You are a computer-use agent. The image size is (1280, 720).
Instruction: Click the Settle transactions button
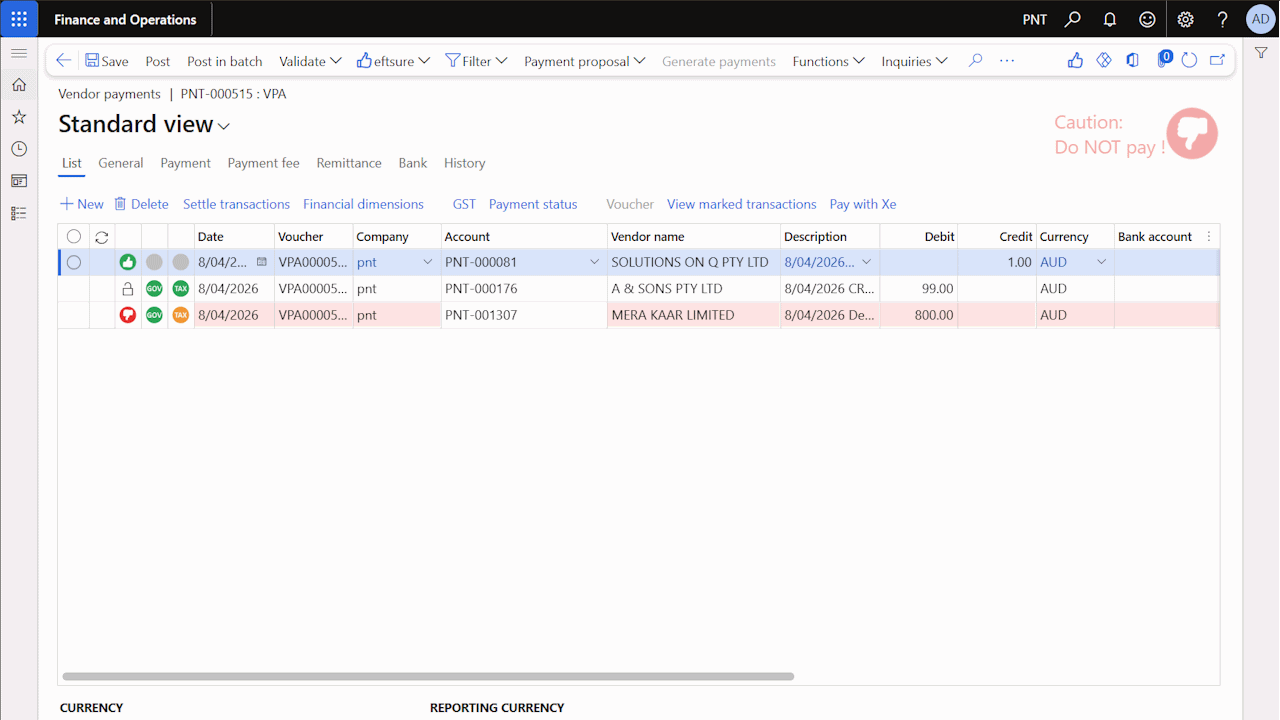point(236,204)
